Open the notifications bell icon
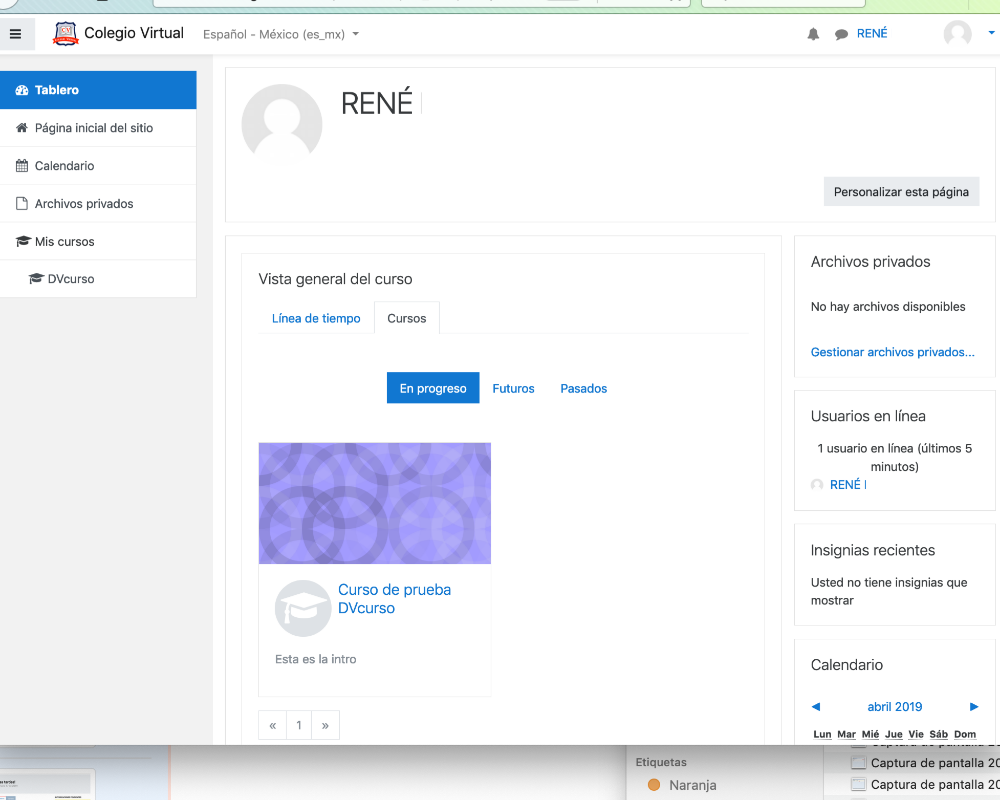 813,34
